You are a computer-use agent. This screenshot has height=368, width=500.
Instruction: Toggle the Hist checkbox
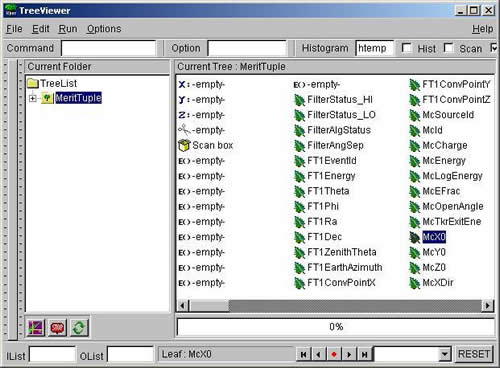pyautogui.click(x=407, y=48)
